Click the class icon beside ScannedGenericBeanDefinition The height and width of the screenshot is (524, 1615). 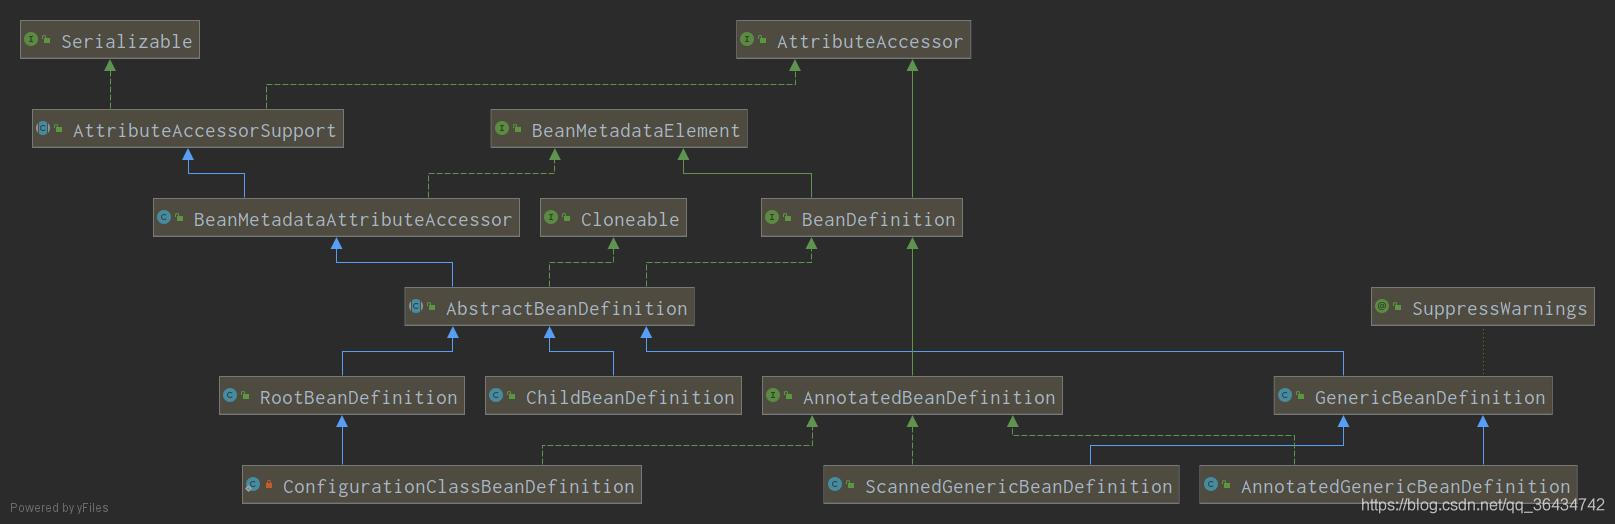click(x=835, y=485)
